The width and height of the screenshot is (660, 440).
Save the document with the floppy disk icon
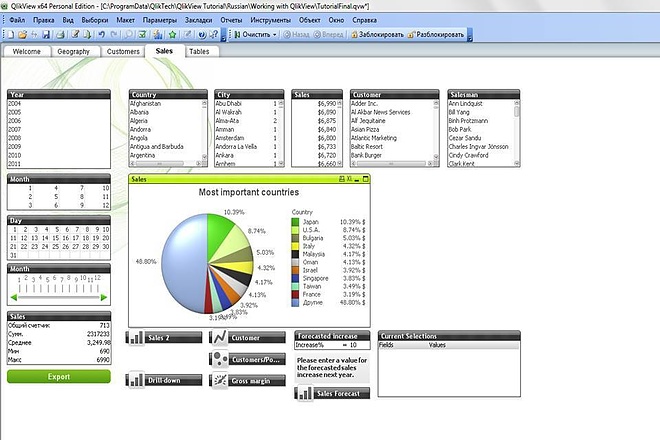46,35
